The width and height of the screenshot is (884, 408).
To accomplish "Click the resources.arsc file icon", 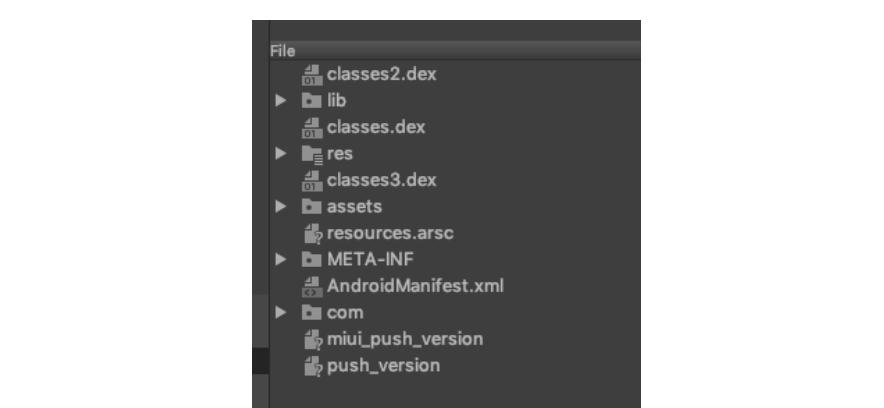I will [311, 234].
